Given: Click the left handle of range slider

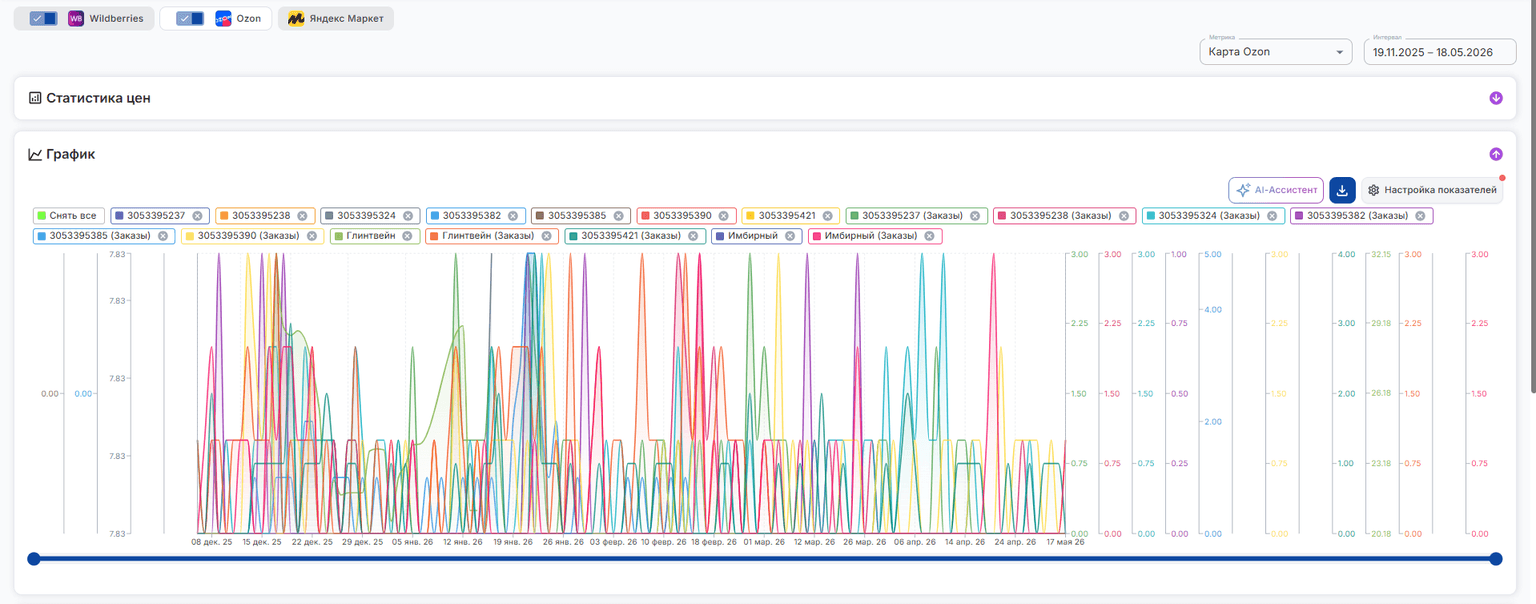Looking at the screenshot, I should point(33,559).
